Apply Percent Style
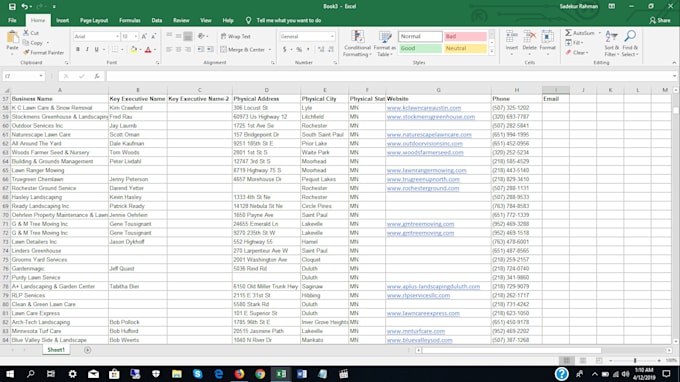680x382 pixels. (299, 49)
